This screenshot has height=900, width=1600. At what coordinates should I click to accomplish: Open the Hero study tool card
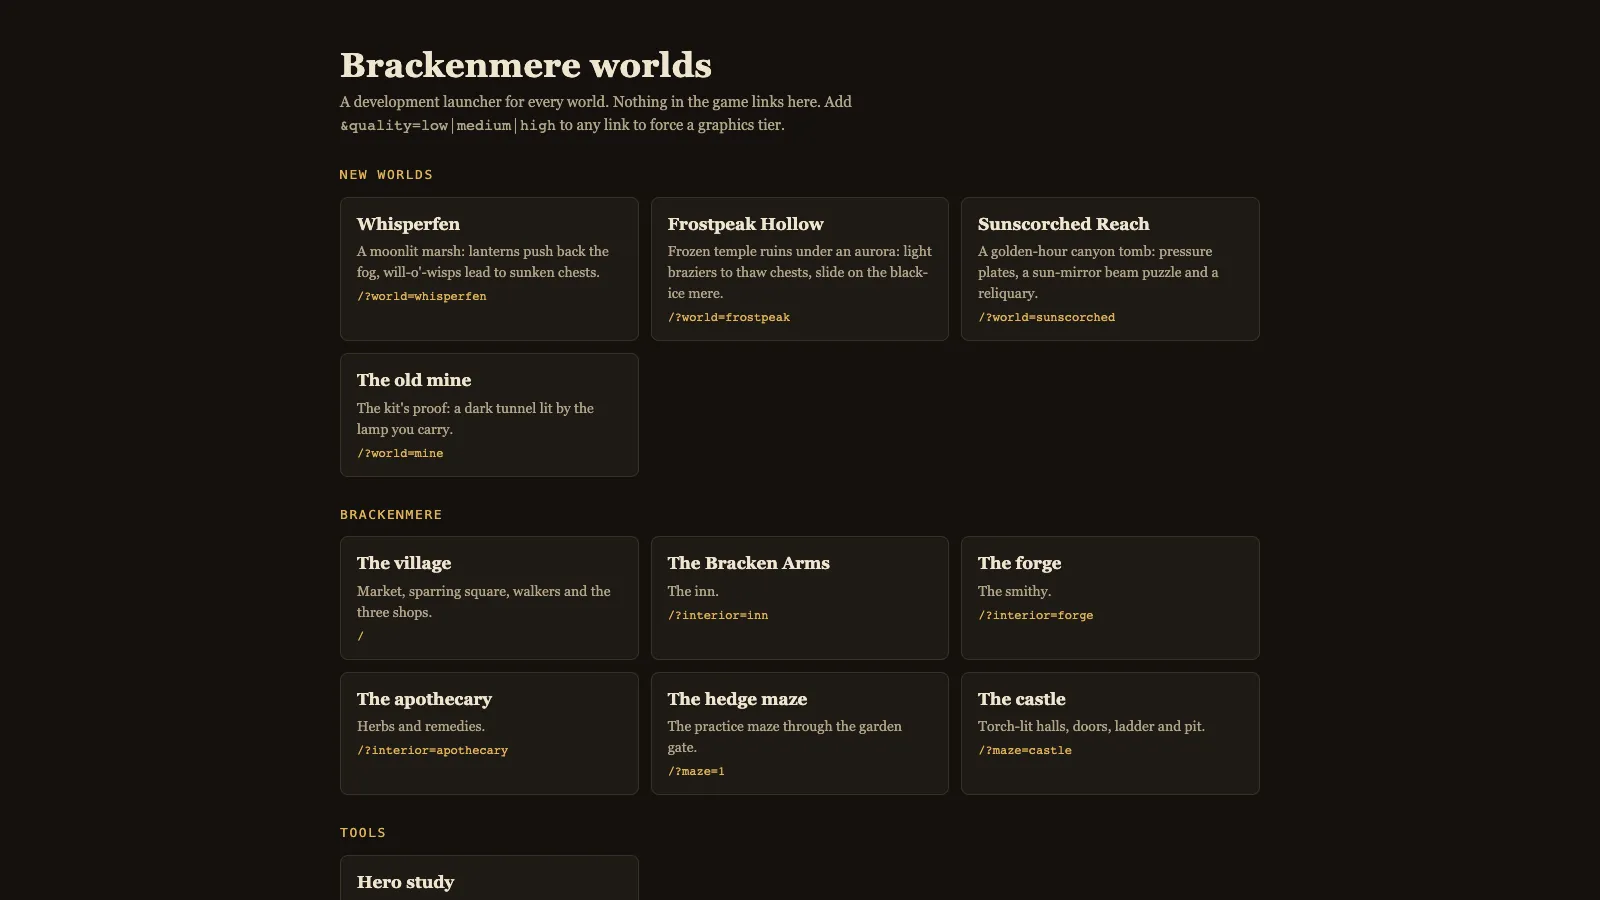click(x=489, y=878)
